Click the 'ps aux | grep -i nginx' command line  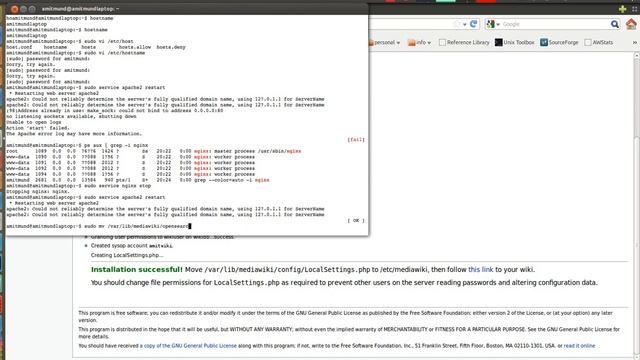click(77, 145)
